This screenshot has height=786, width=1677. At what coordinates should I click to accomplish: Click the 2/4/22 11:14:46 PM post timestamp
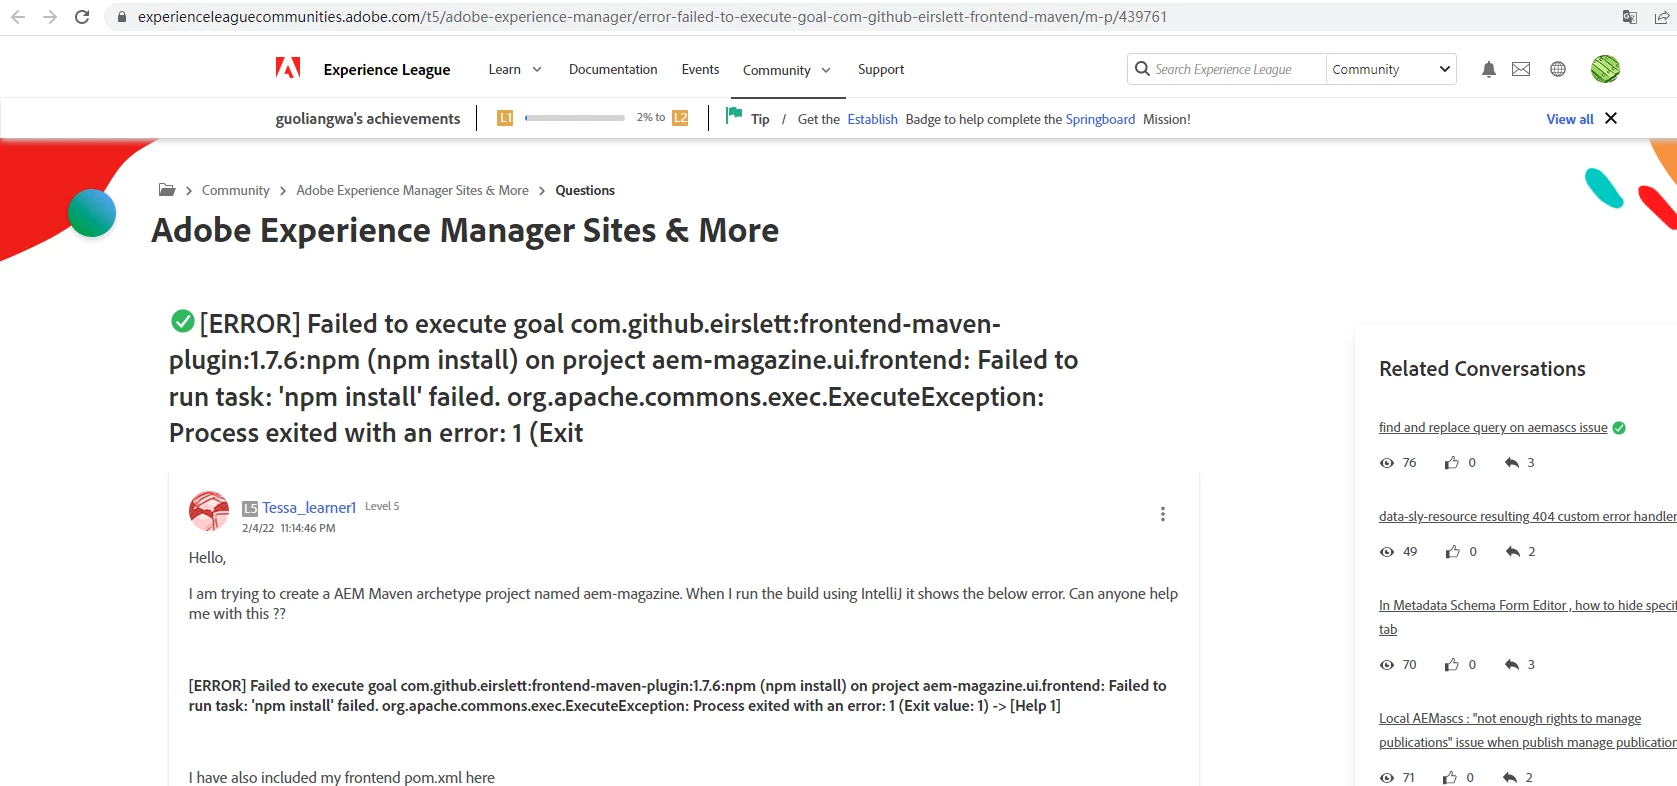(289, 528)
